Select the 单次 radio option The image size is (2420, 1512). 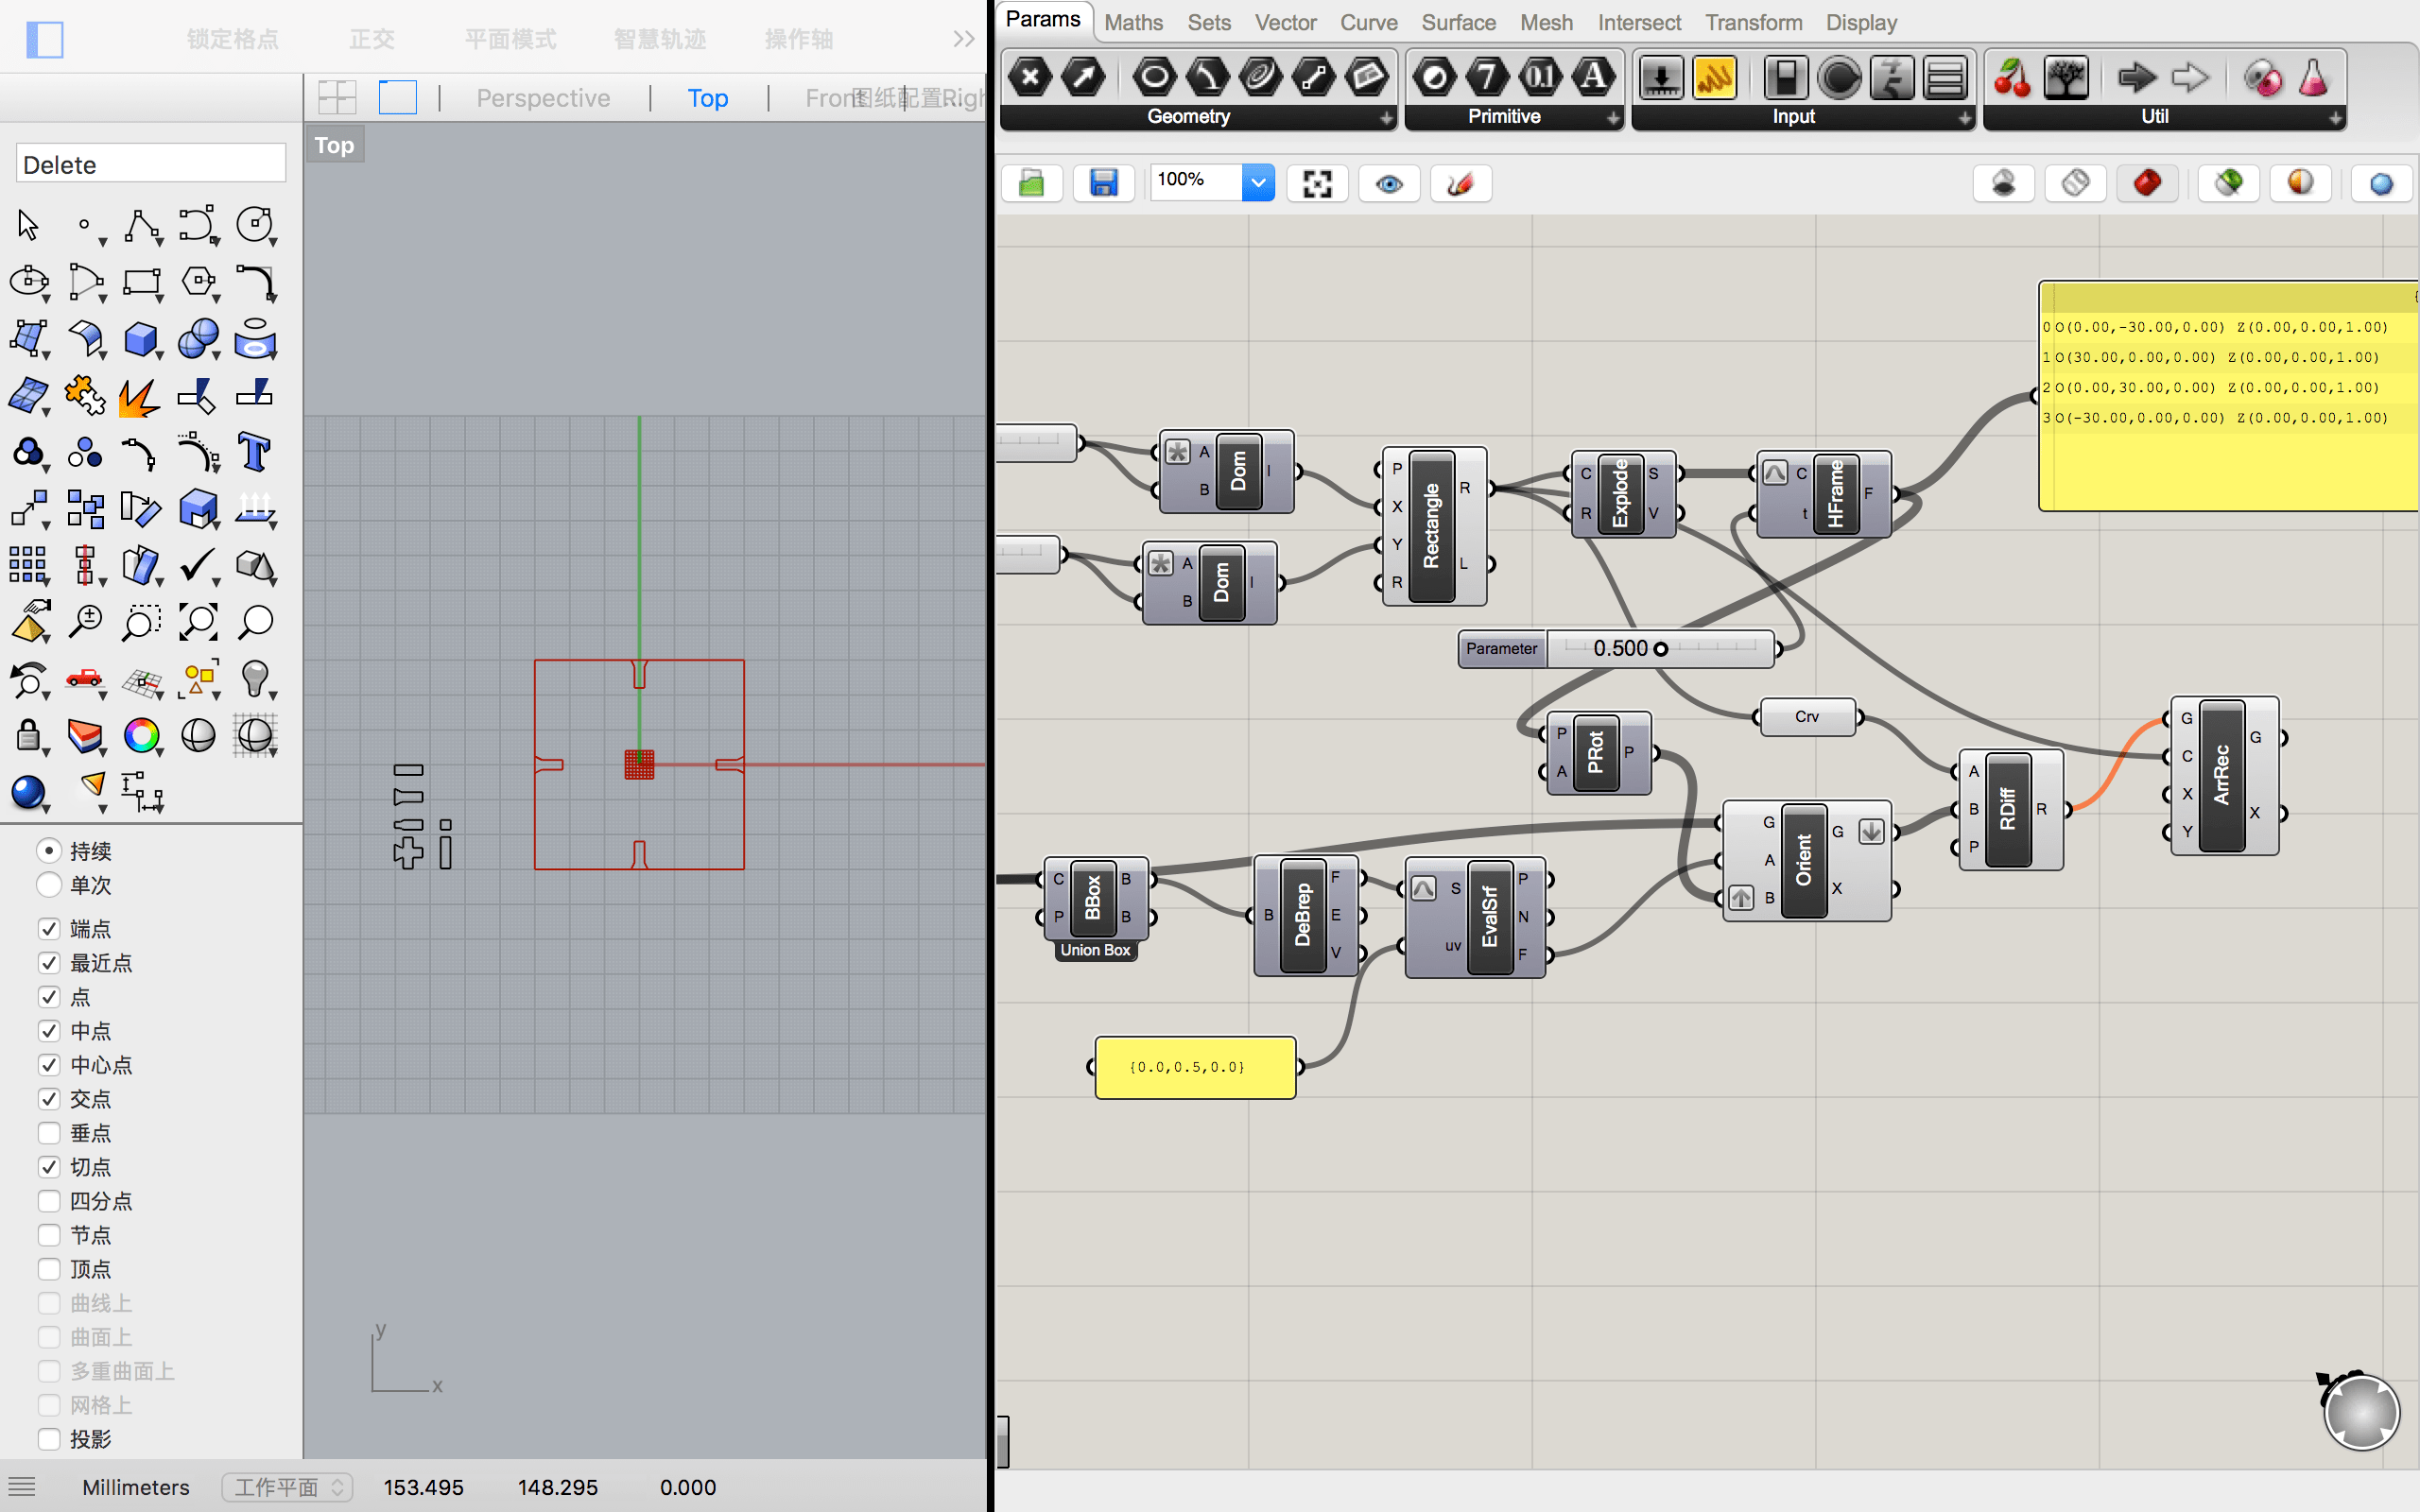tap(49, 885)
